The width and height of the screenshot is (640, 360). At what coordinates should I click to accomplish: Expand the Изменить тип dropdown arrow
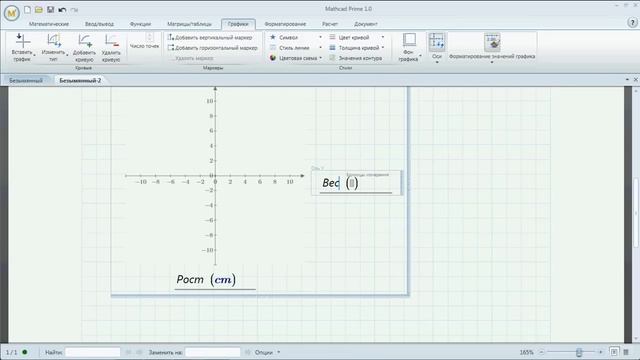67,55
